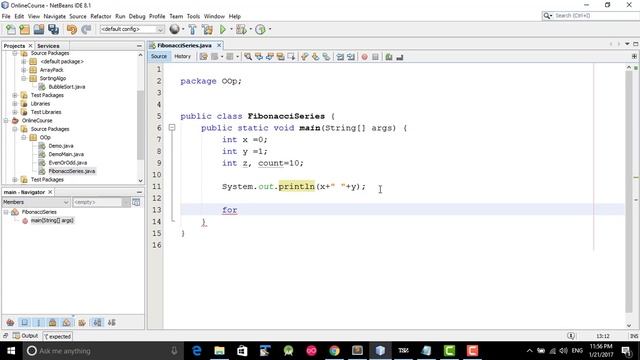Expand the ArrayPack package node
Screen dimensions: 640x360
[24, 70]
